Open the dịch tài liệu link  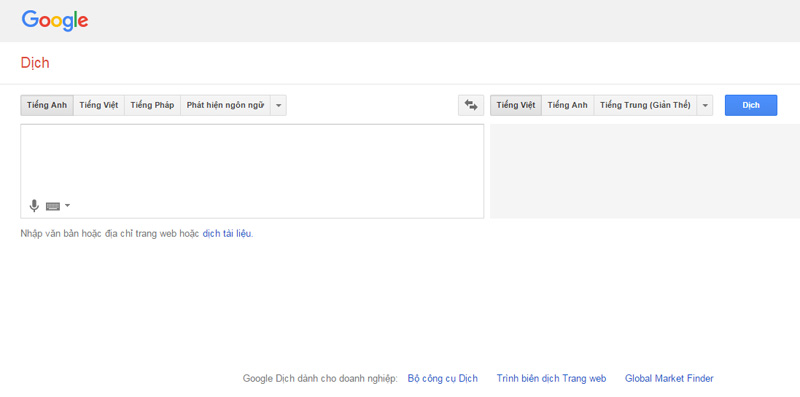point(227,234)
